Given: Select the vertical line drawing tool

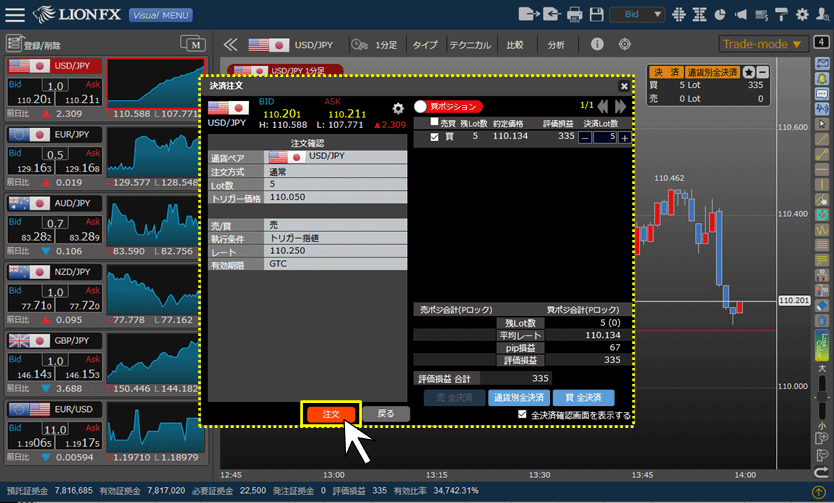Looking at the screenshot, I should tap(822, 185).
